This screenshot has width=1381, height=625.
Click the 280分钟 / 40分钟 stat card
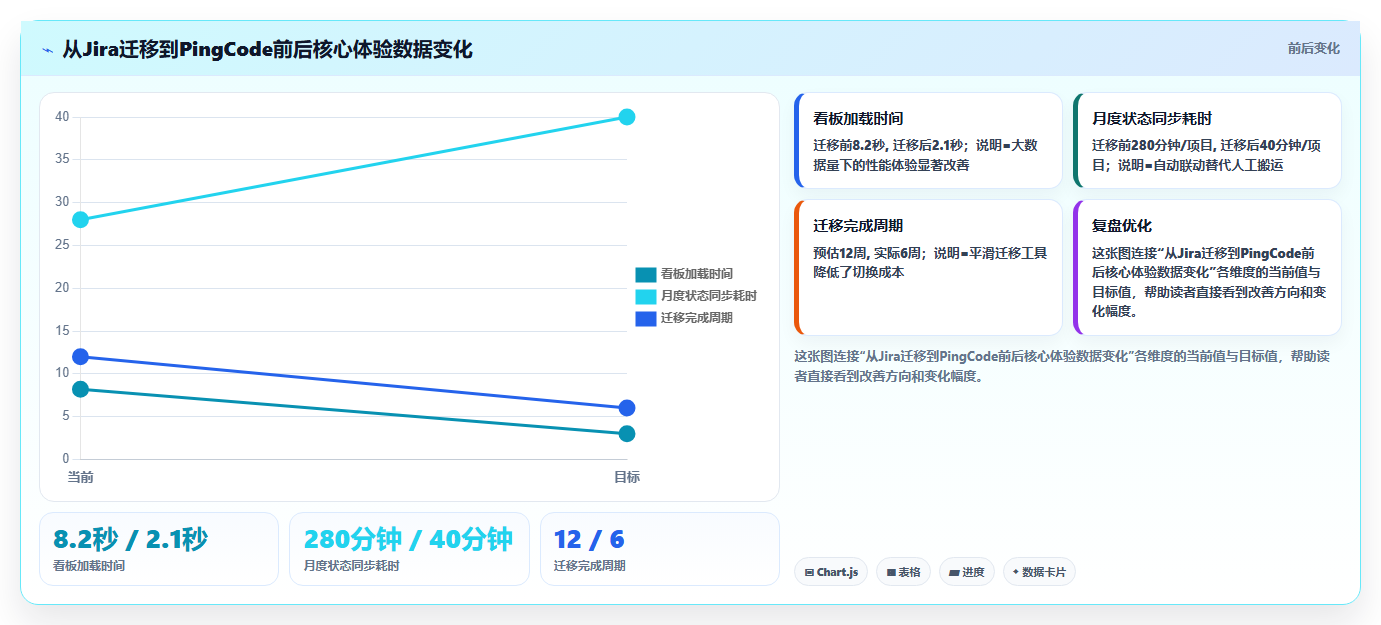[409, 549]
